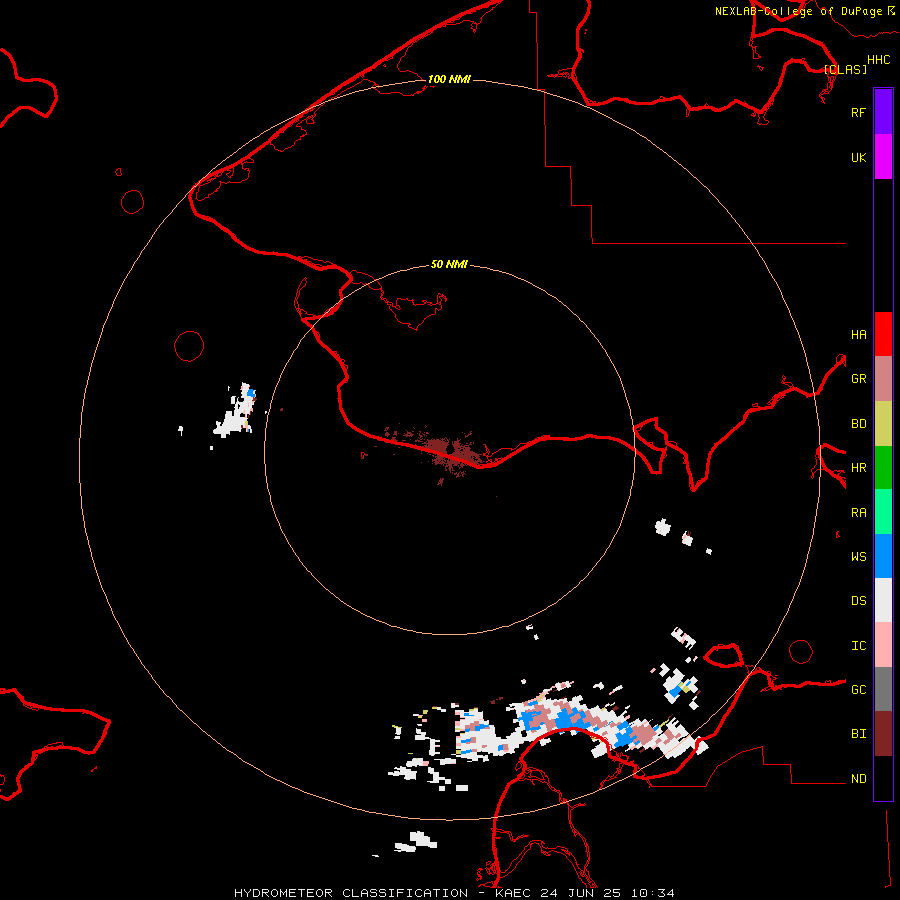Click the red HA legend color swatch
Image resolution: width=900 pixels, height=900 pixels.
[883, 334]
